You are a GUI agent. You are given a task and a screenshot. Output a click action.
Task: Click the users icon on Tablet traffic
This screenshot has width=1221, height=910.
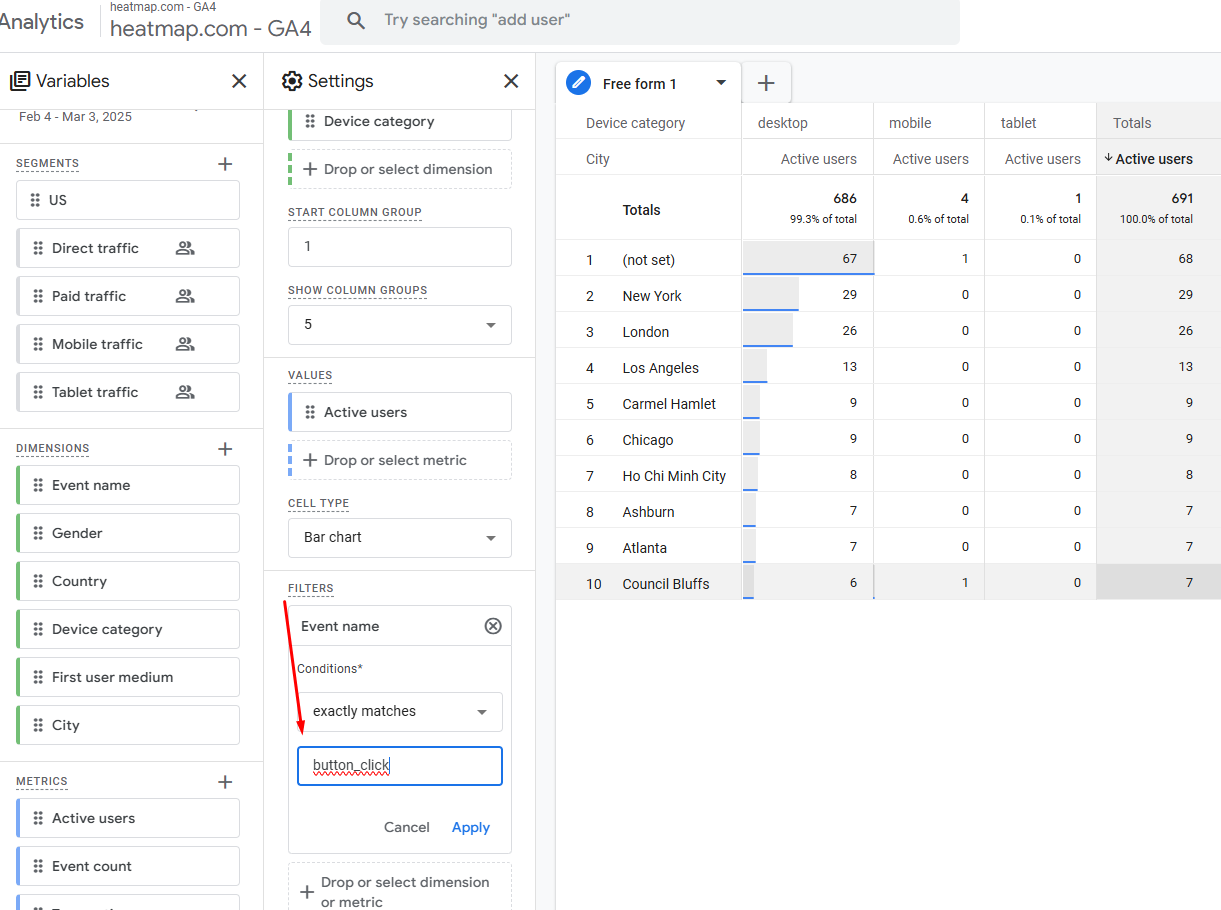click(185, 392)
